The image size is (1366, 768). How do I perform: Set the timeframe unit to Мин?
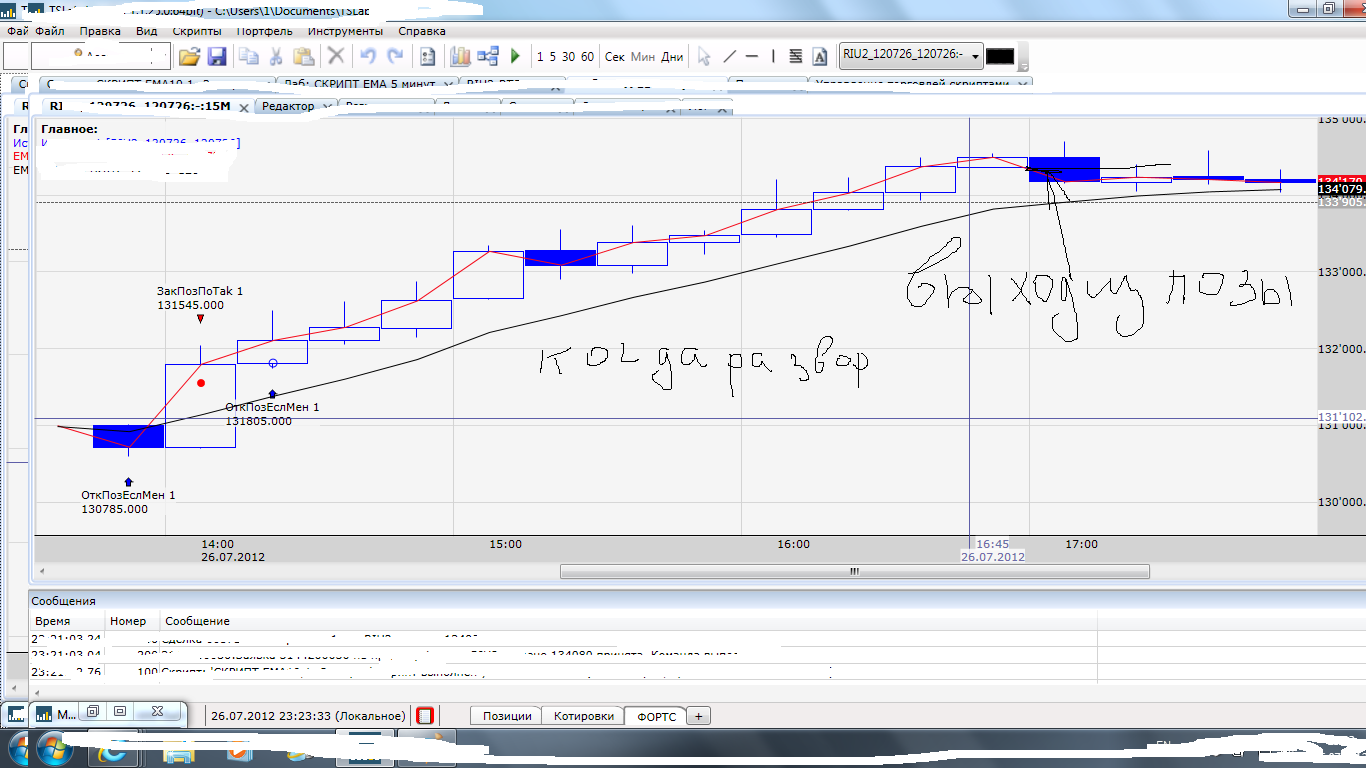(643, 57)
